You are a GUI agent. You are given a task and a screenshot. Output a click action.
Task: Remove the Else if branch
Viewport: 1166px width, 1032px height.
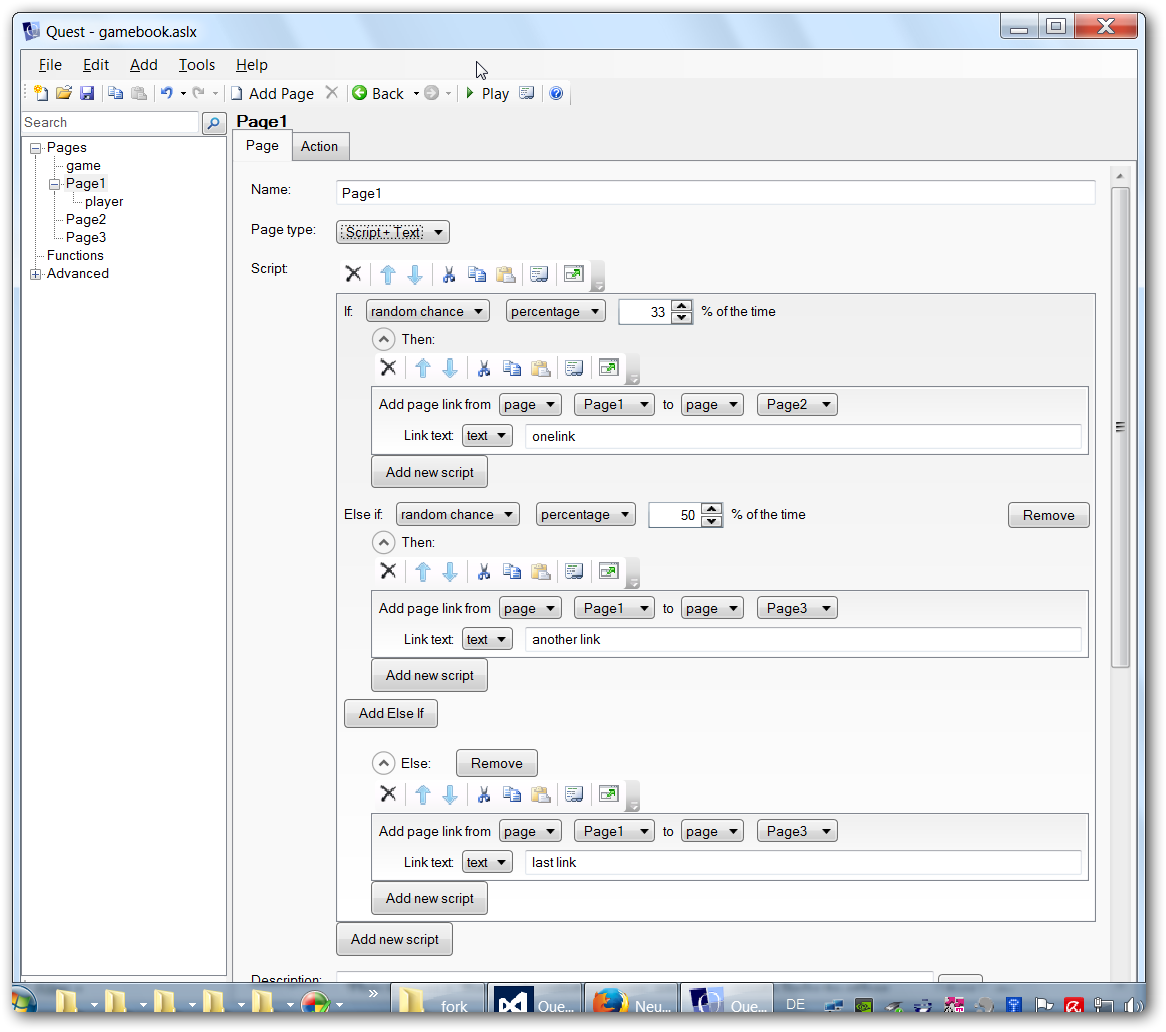(1049, 515)
